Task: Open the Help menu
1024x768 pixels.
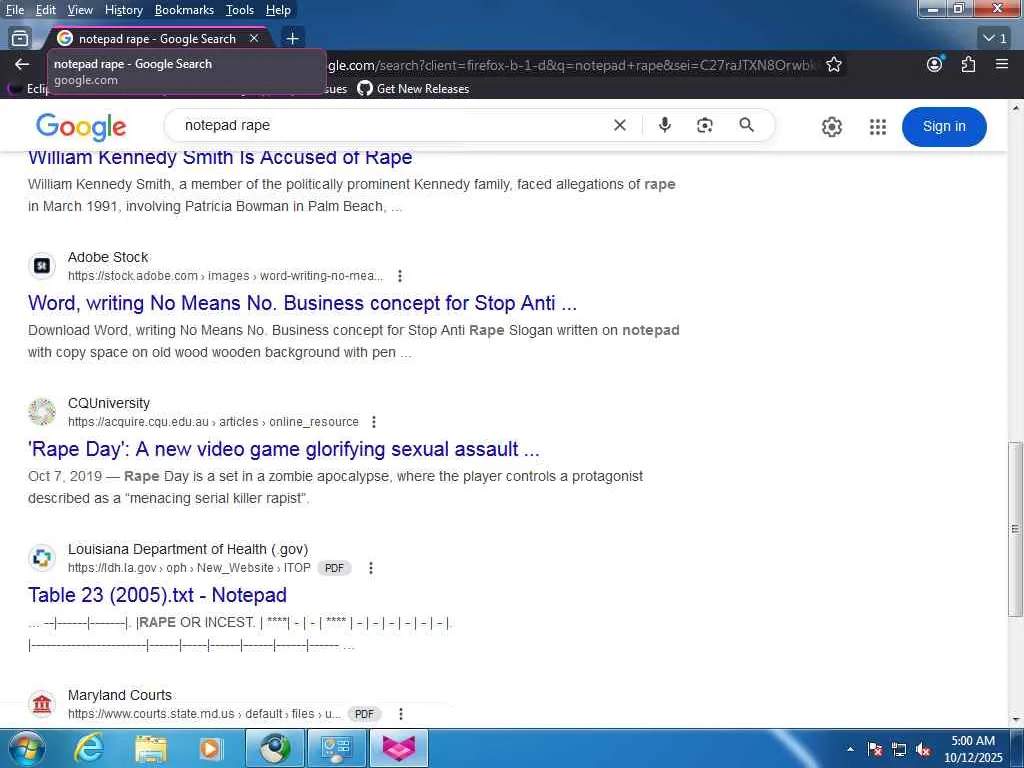Action: 278,10
